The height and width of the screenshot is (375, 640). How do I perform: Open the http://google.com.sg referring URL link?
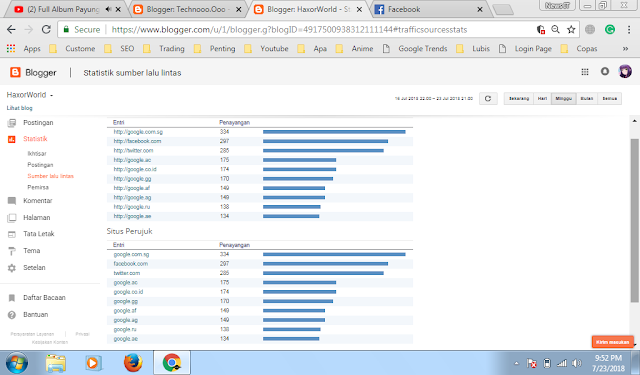[x=138, y=132]
